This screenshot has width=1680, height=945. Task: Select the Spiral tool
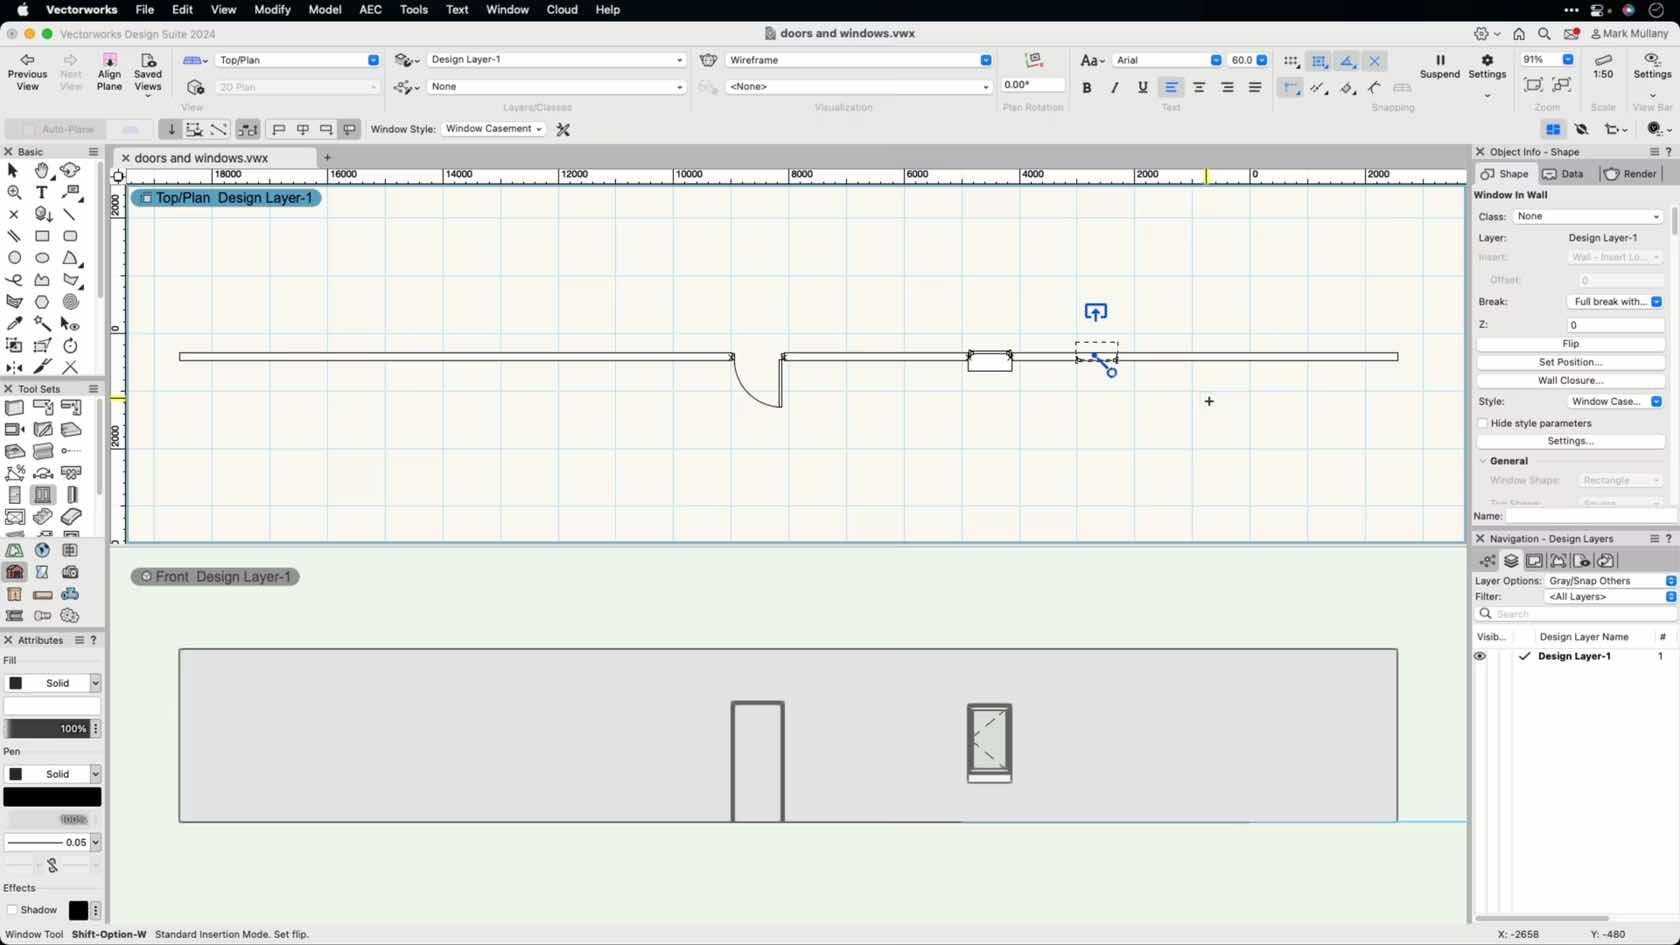pos(70,301)
